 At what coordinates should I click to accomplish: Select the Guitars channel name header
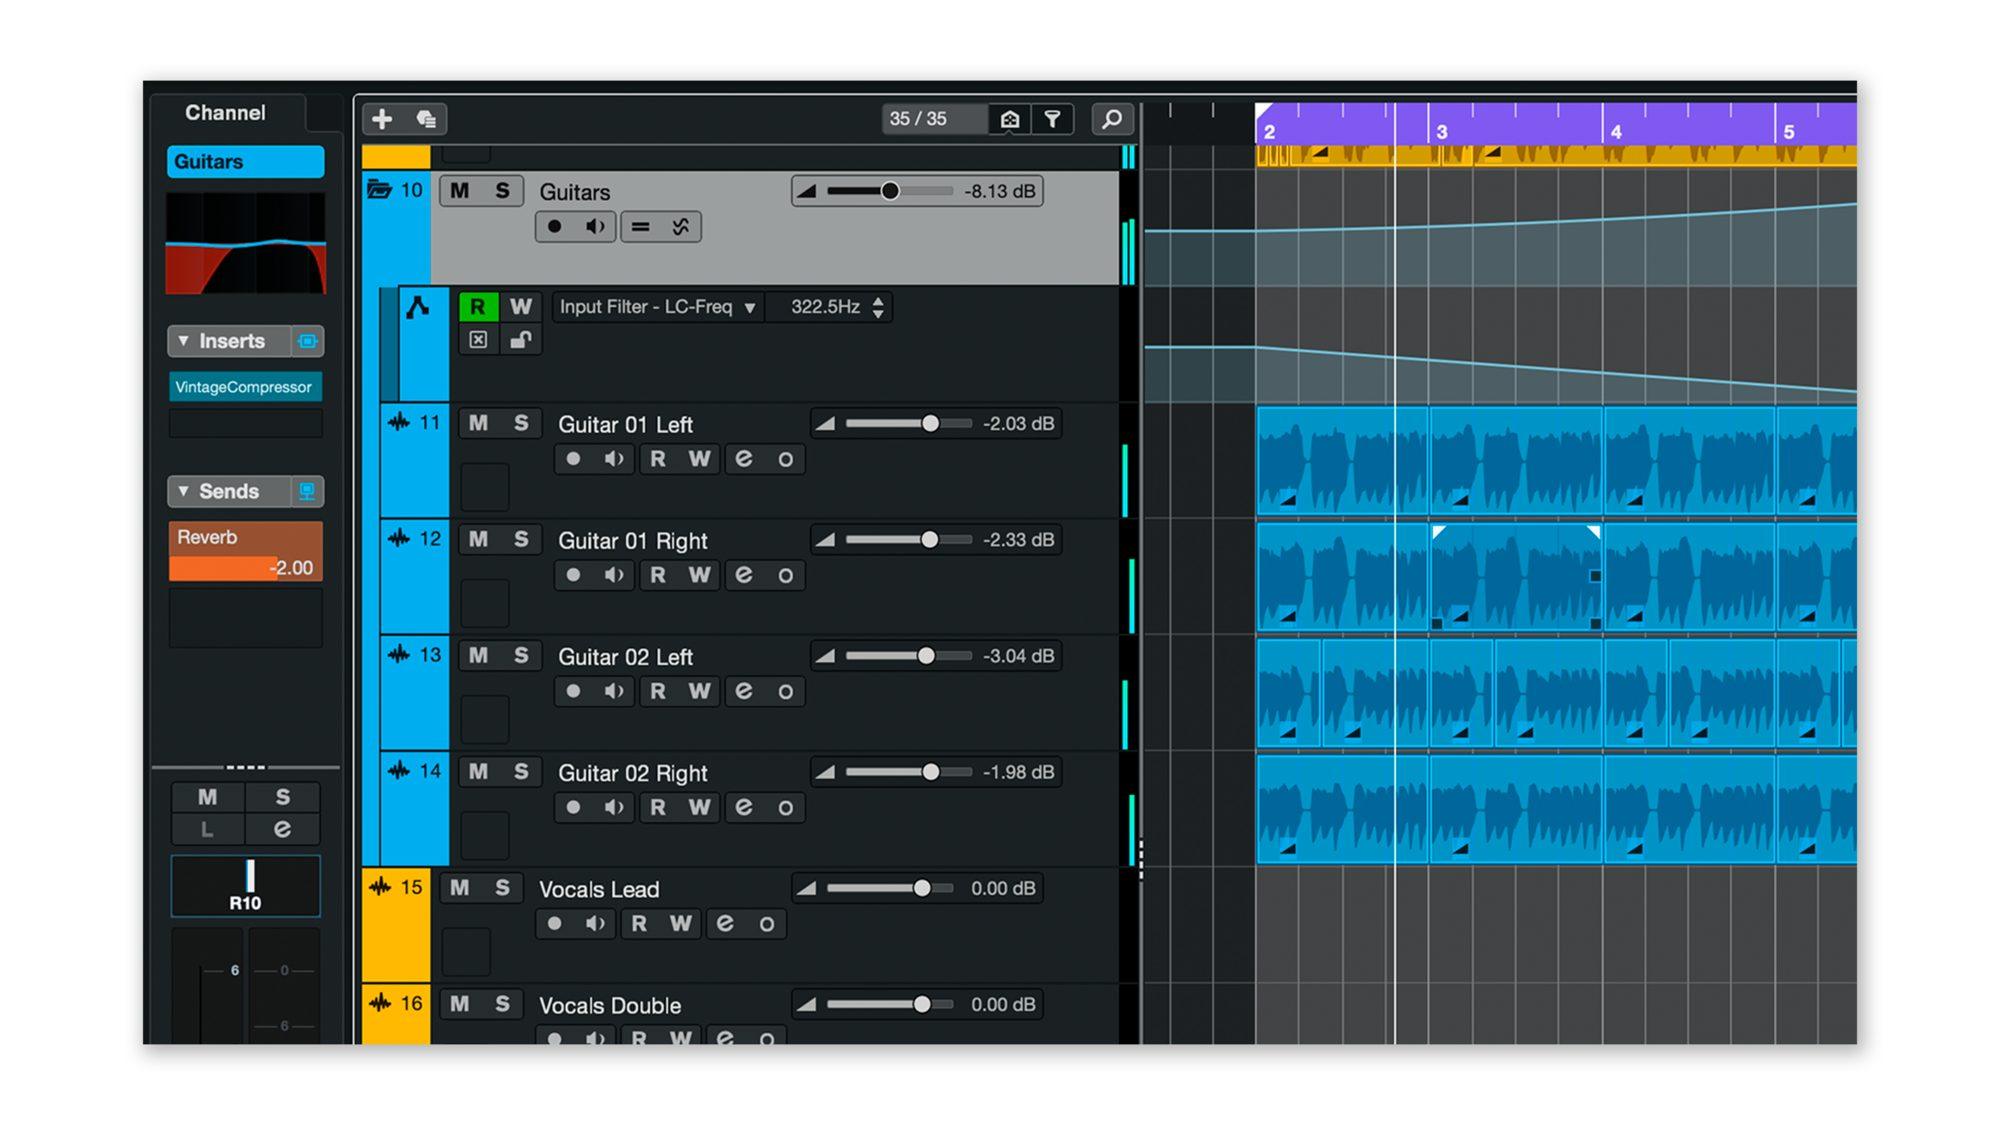pos(245,162)
